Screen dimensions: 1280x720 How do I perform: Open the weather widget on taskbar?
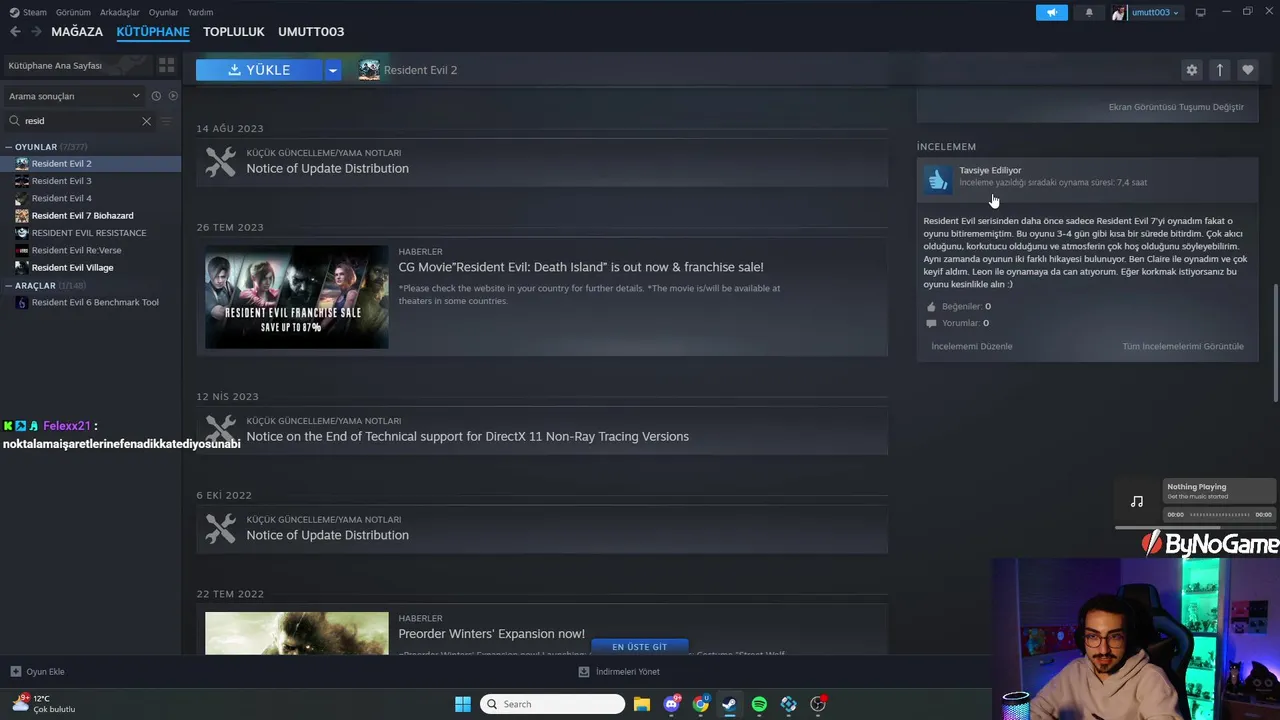click(x=43, y=704)
